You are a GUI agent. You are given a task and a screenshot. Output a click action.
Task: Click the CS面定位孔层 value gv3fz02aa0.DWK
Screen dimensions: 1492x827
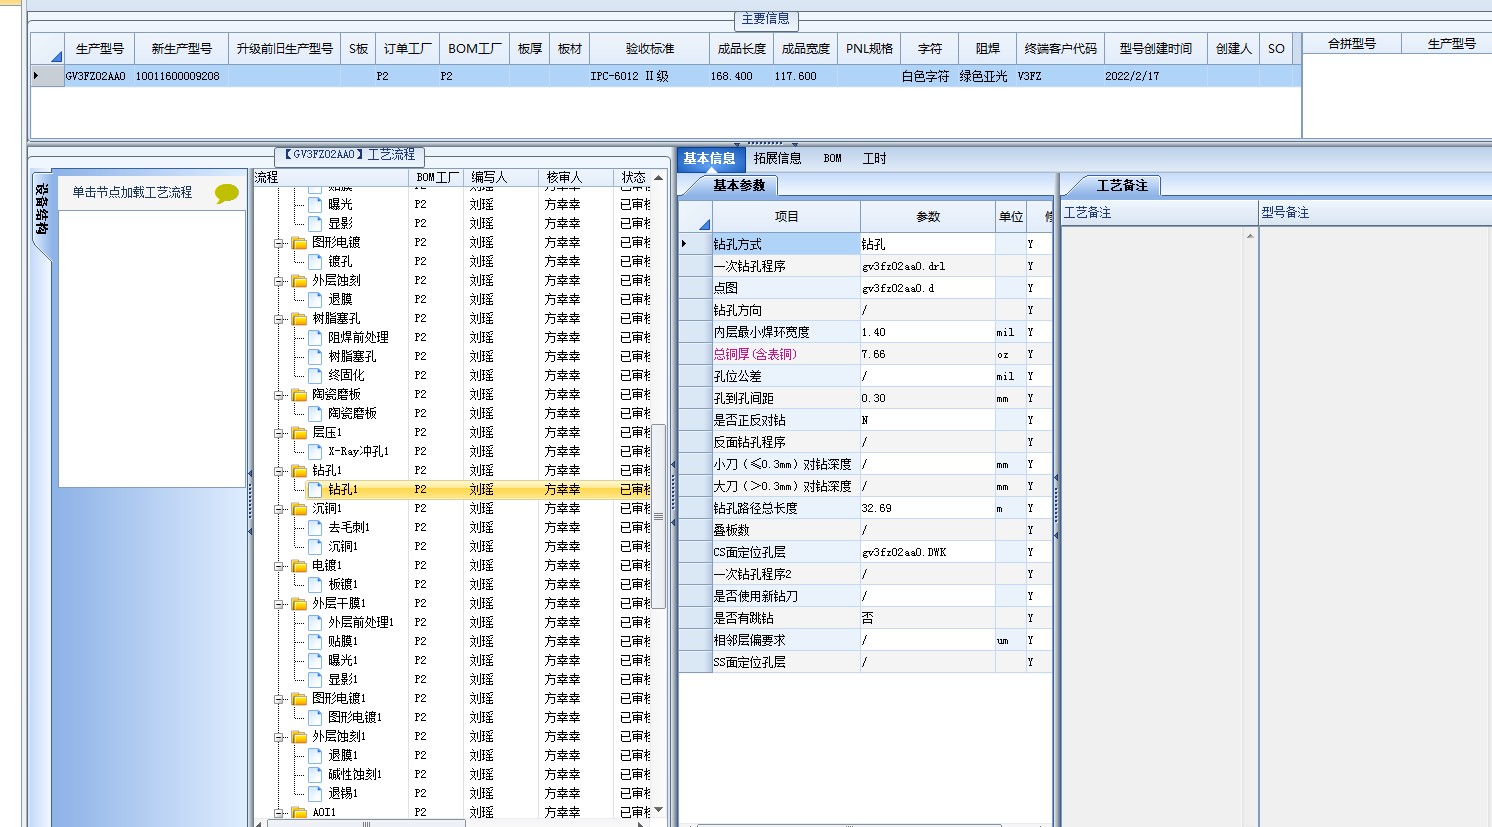[927, 552]
